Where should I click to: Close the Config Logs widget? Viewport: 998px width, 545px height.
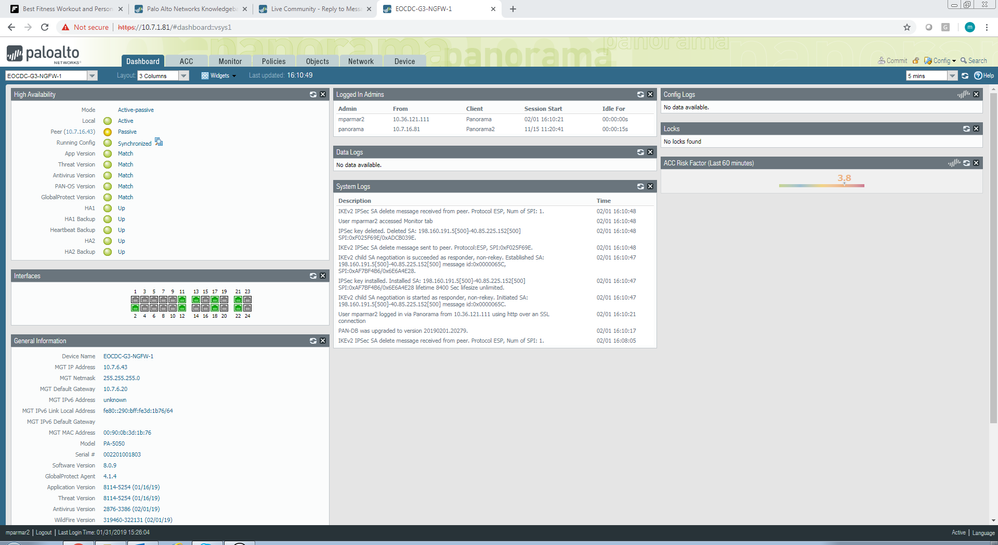point(976,94)
